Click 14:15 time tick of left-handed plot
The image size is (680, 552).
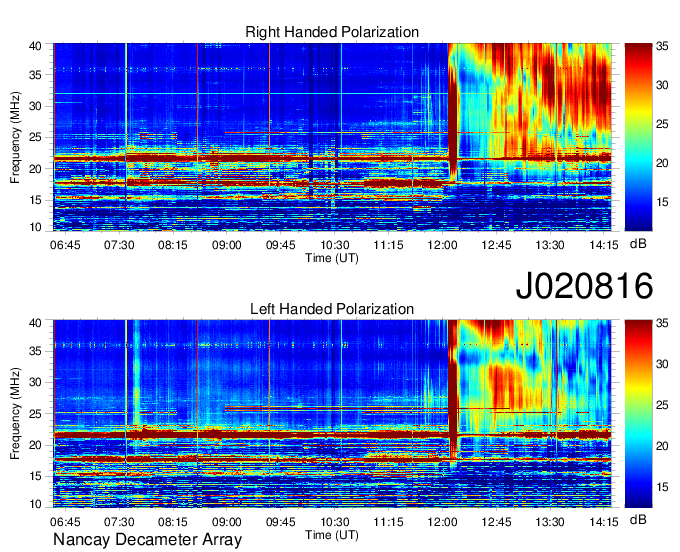(x=604, y=521)
